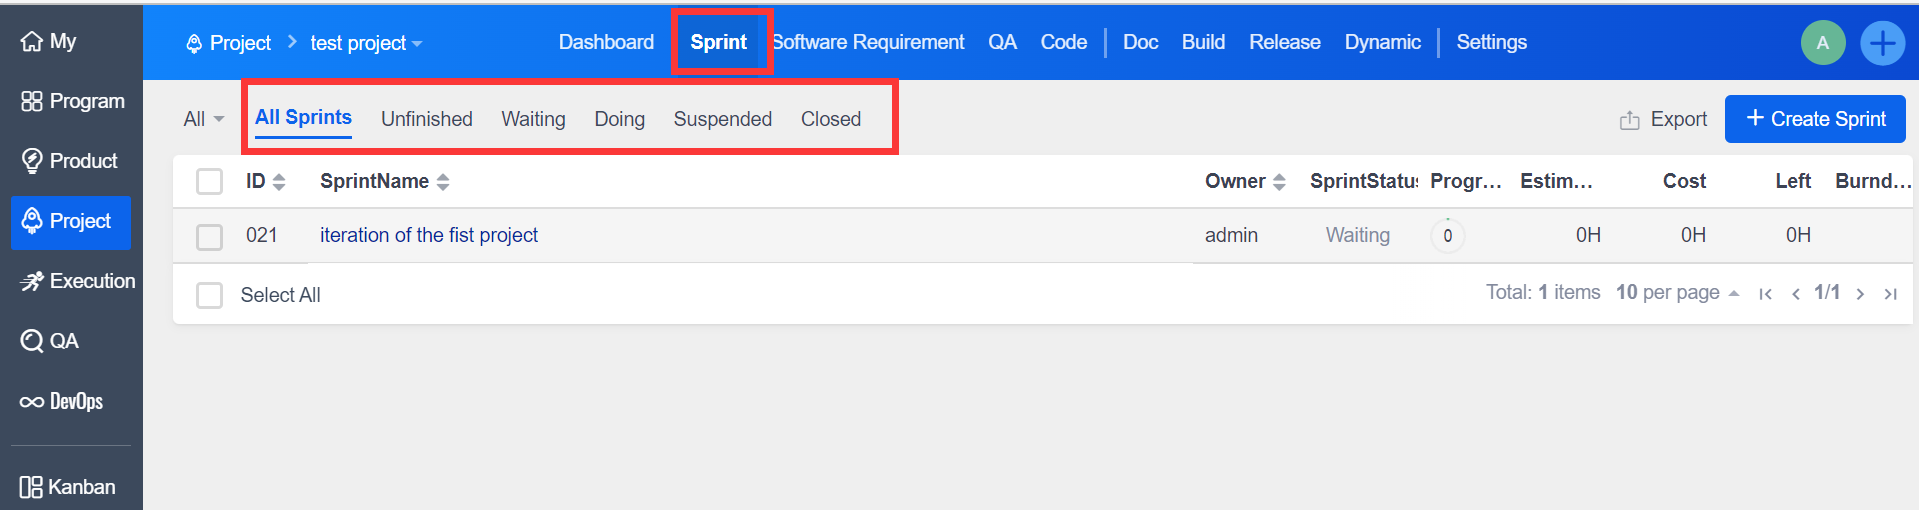Click the blue plus quick-add icon

1882,43
